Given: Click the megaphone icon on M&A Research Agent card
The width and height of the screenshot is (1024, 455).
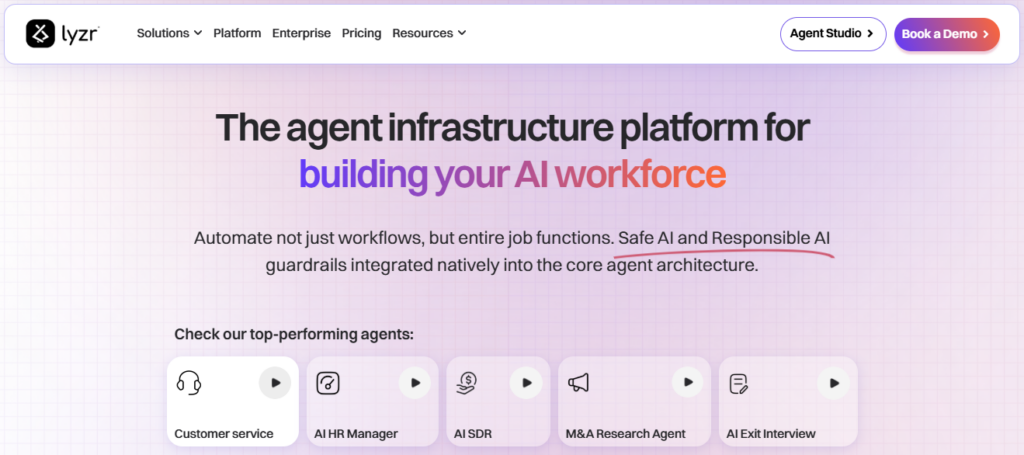Looking at the screenshot, I should coord(578,383).
